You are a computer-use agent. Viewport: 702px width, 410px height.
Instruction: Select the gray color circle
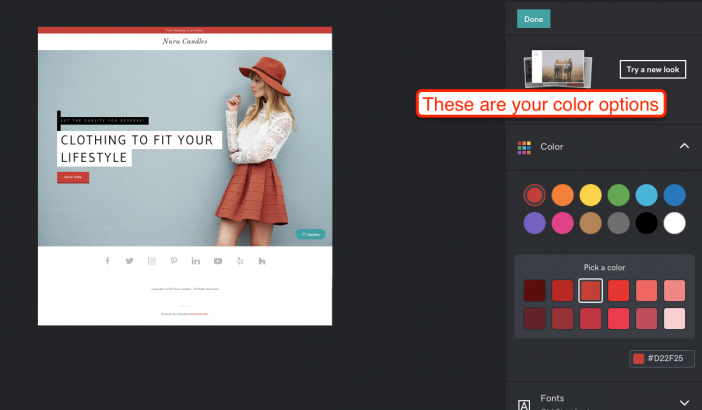click(618, 223)
